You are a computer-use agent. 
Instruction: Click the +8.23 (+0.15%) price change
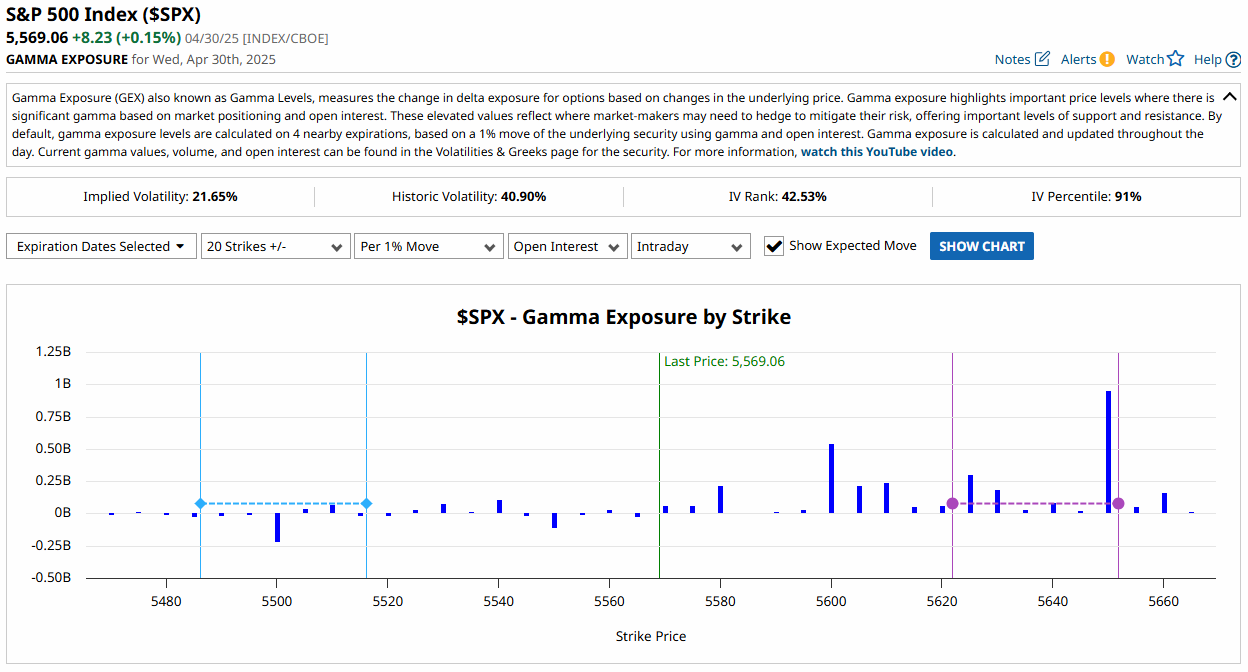(x=127, y=38)
